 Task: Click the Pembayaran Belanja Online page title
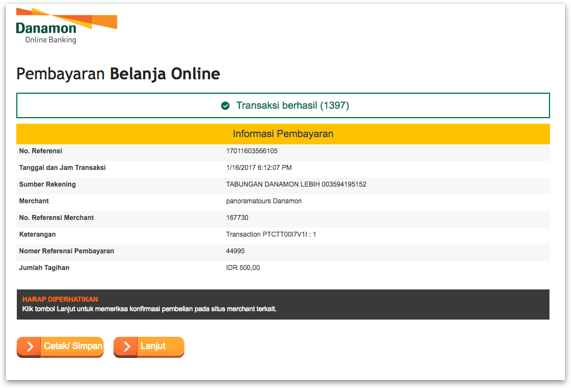[x=118, y=74]
